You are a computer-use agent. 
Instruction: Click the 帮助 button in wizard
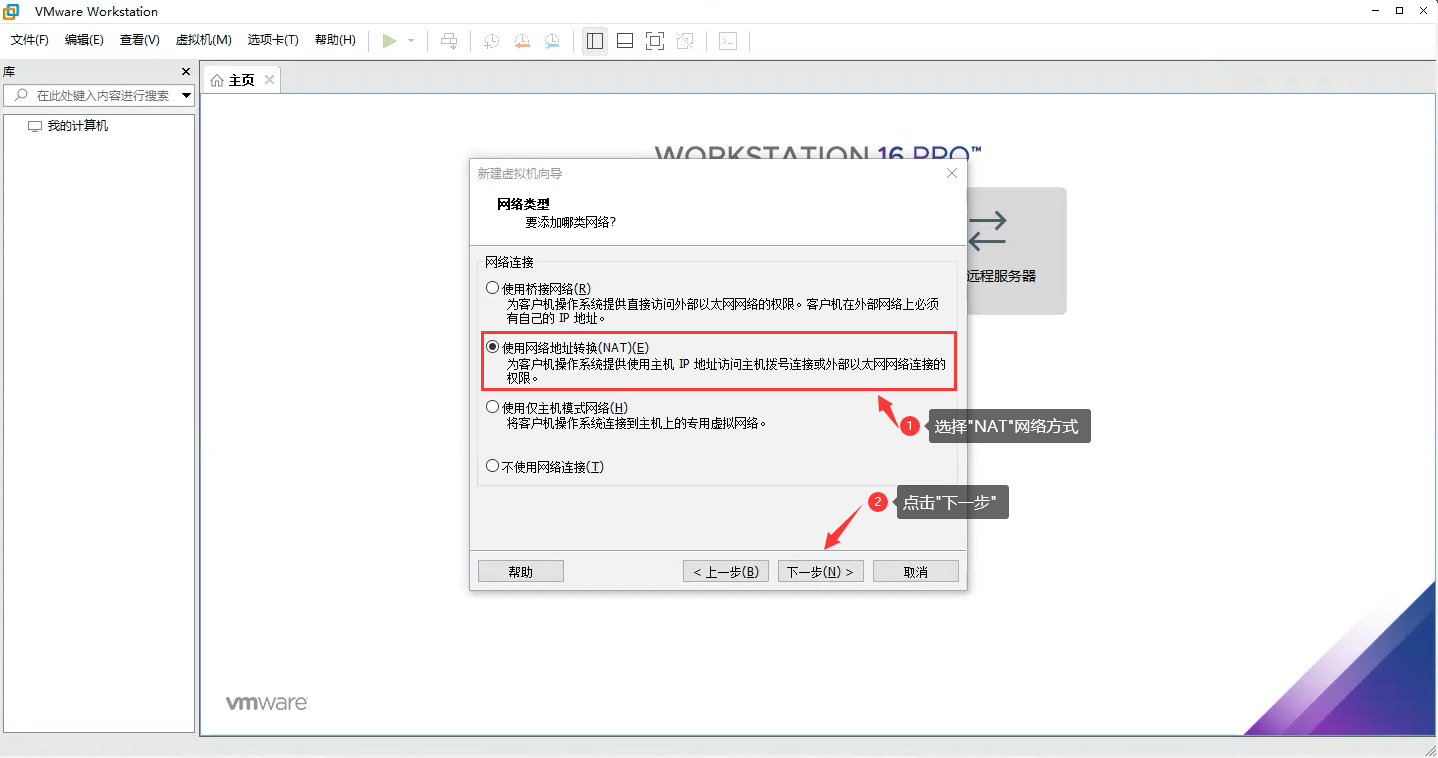pos(521,571)
